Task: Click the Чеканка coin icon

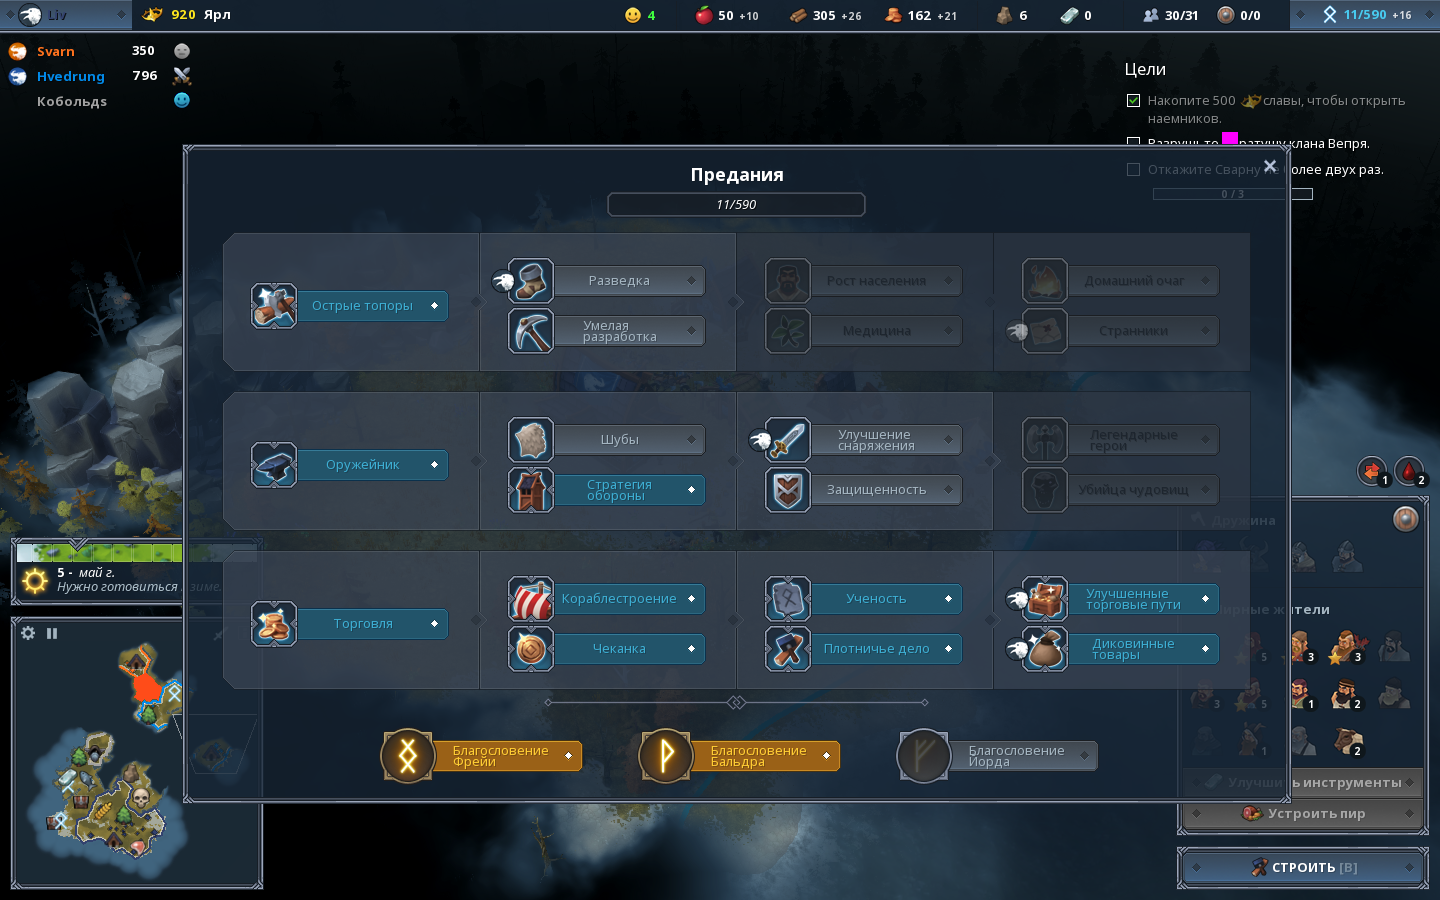Action: pos(531,649)
